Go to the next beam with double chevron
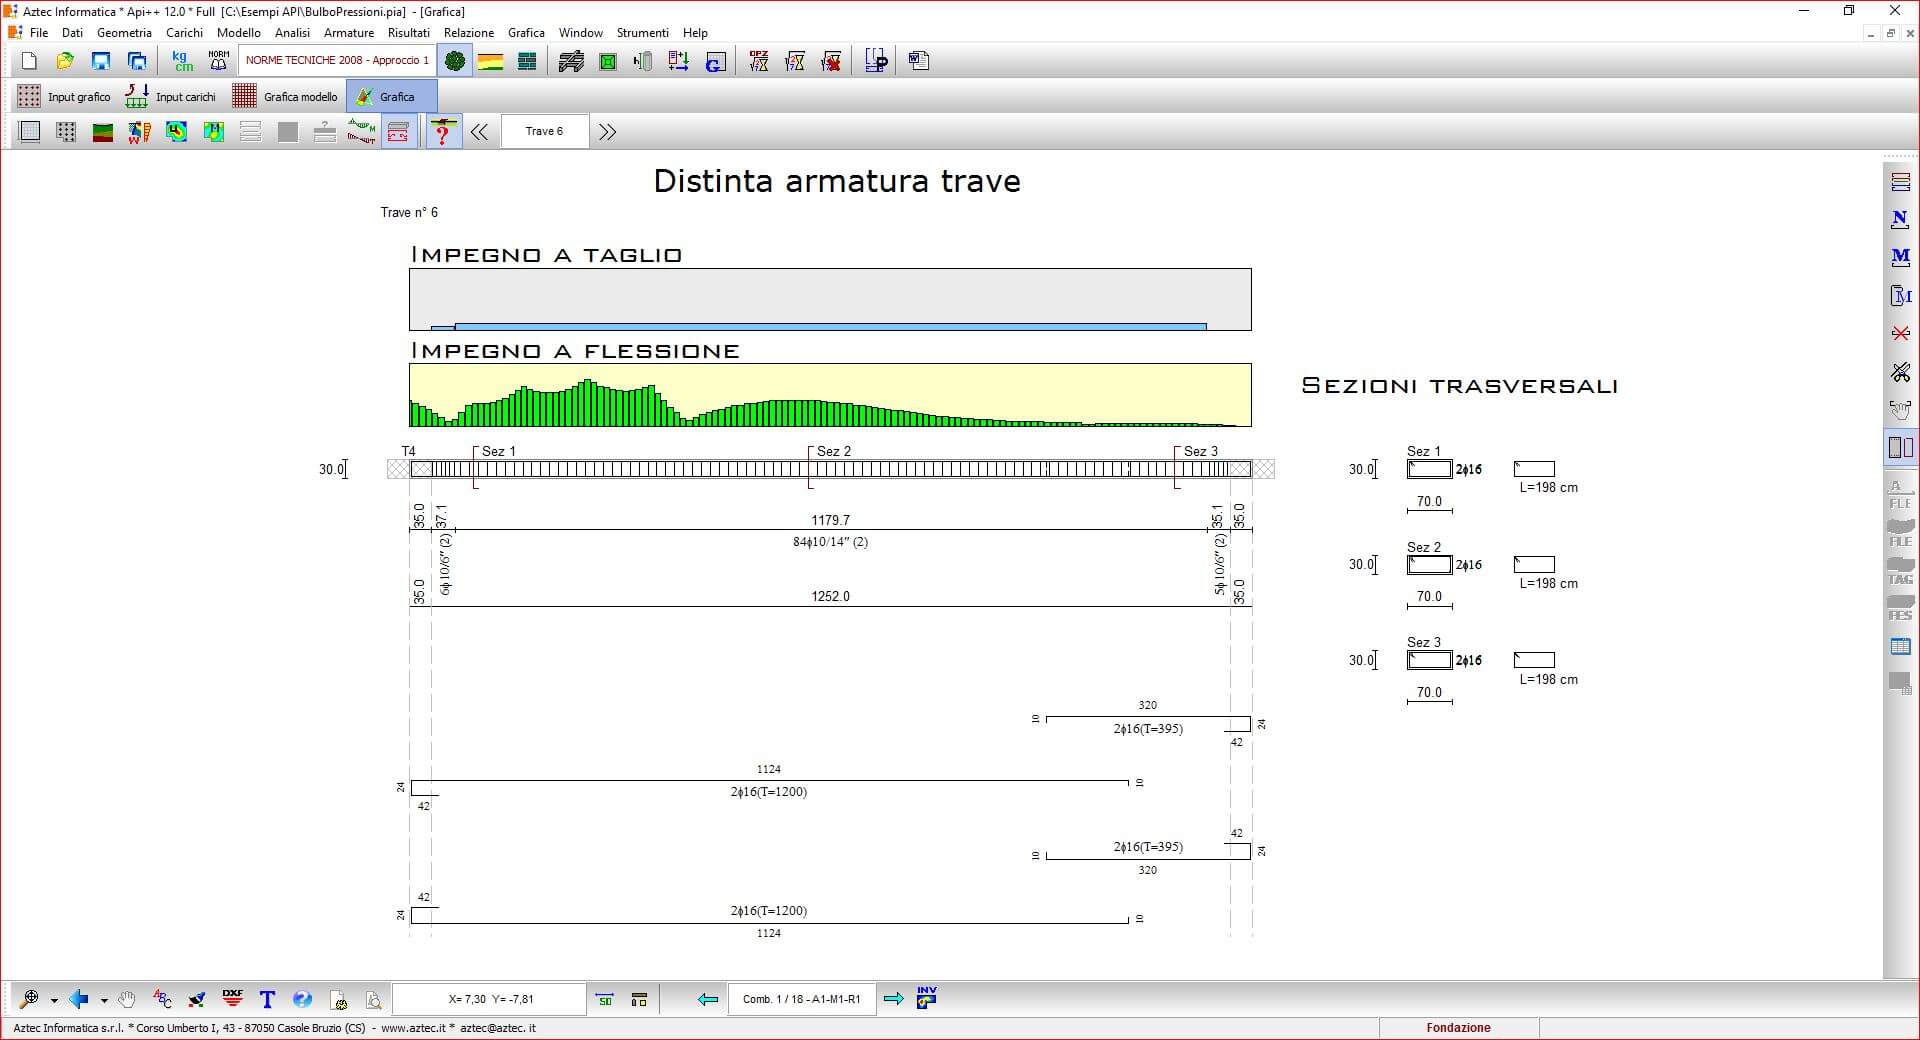 (607, 132)
